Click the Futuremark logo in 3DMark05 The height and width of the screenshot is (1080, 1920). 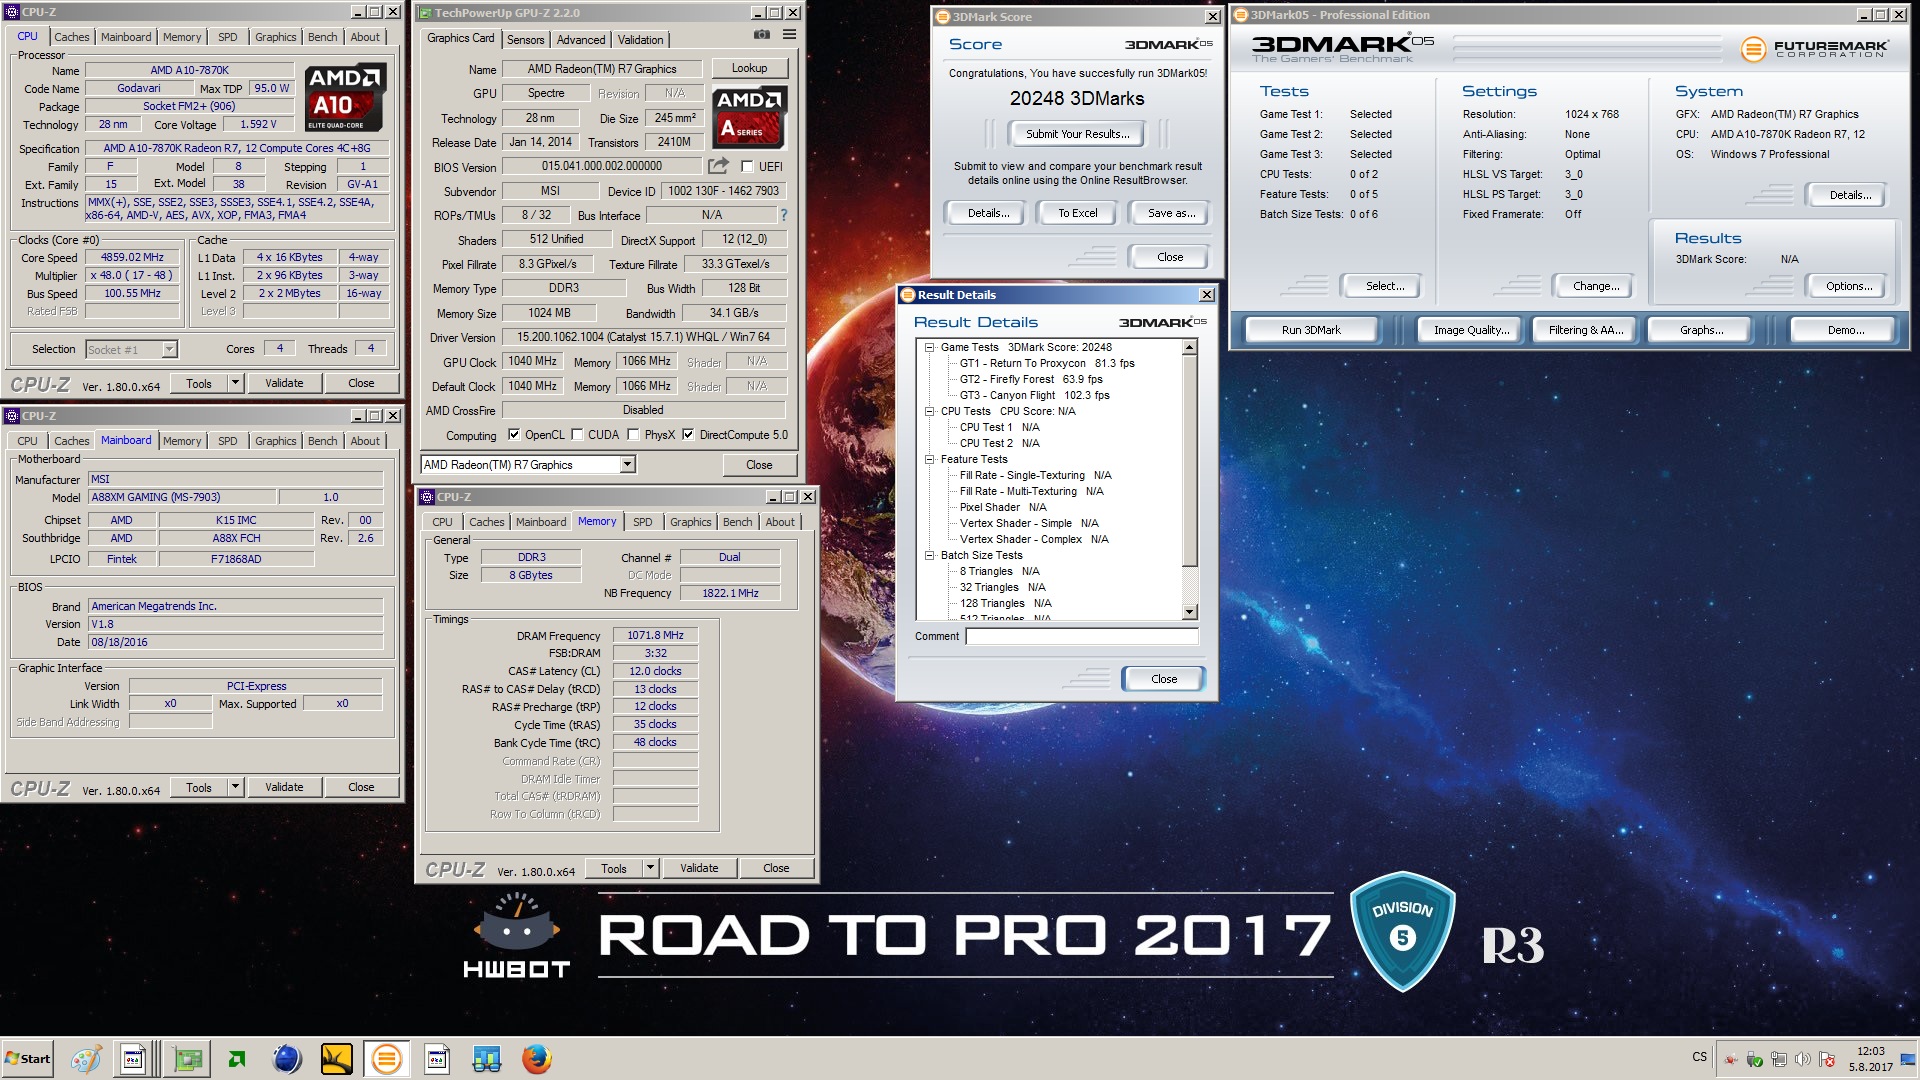[x=1814, y=48]
